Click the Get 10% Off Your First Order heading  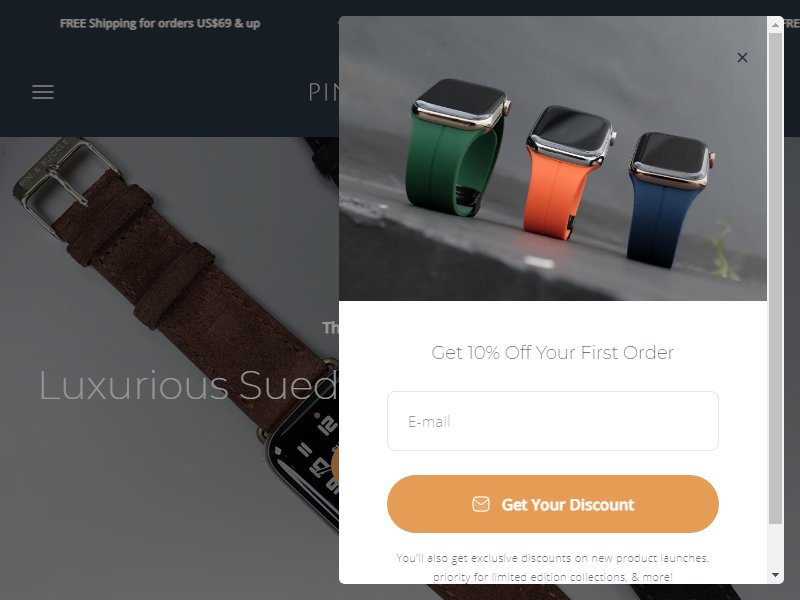coord(553,353)
